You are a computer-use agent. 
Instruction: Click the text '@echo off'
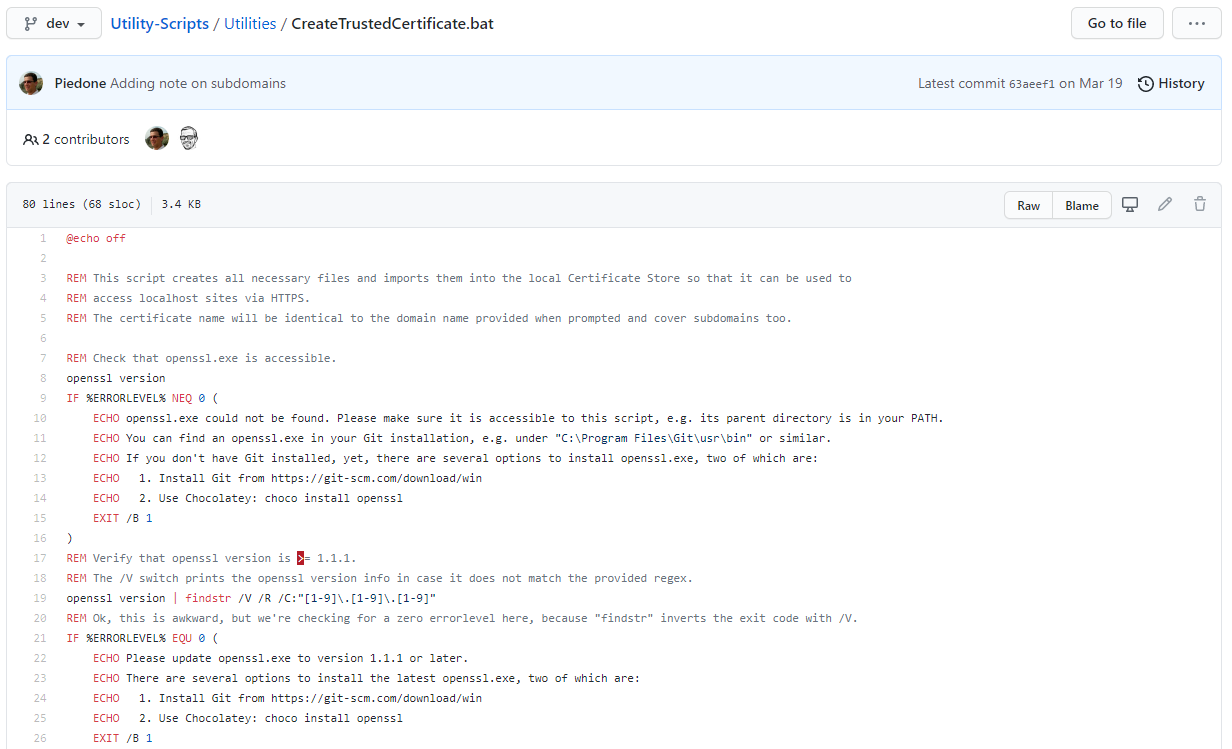tap(96, 238)
